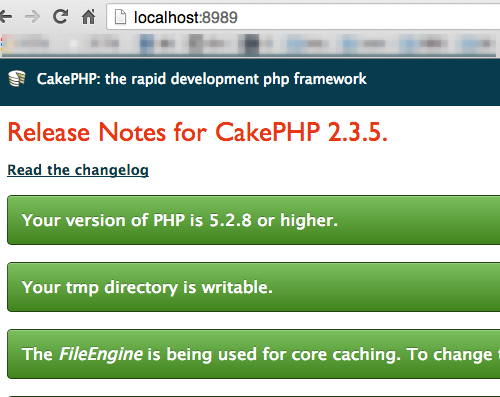This screenshot has width=500, height=397.
Task: Click the browser forward arrow
Action: click(32, 16)
